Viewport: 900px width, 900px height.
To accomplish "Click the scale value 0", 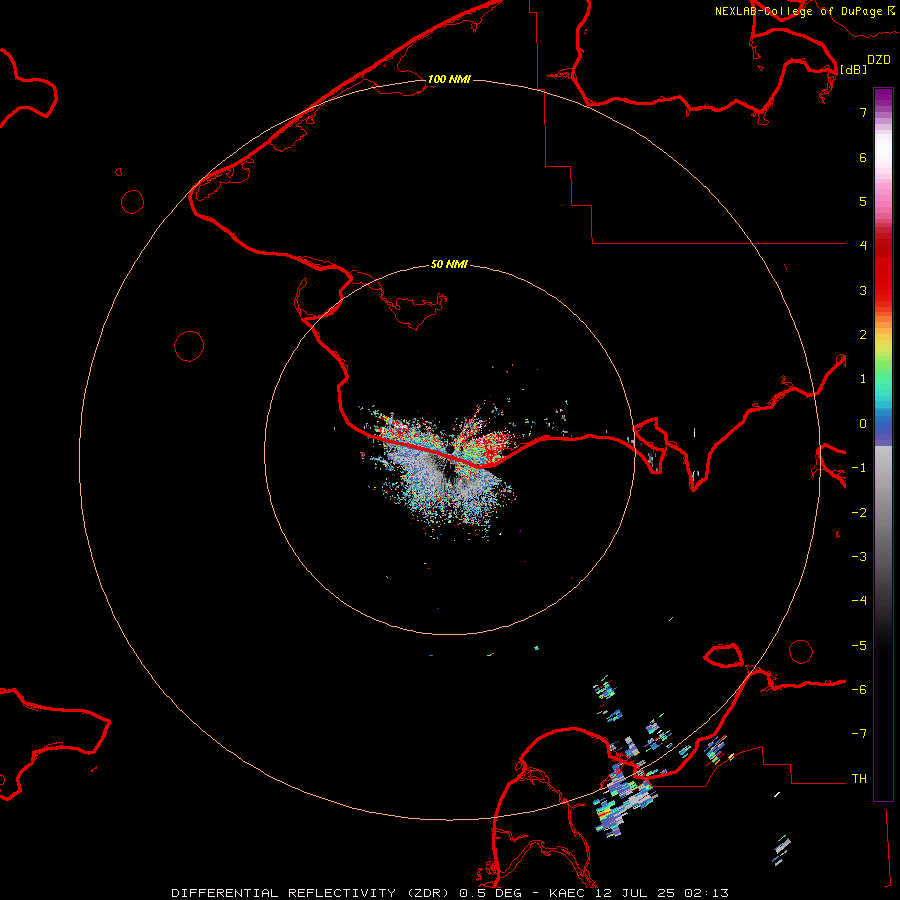I will [x=863, y=424].
